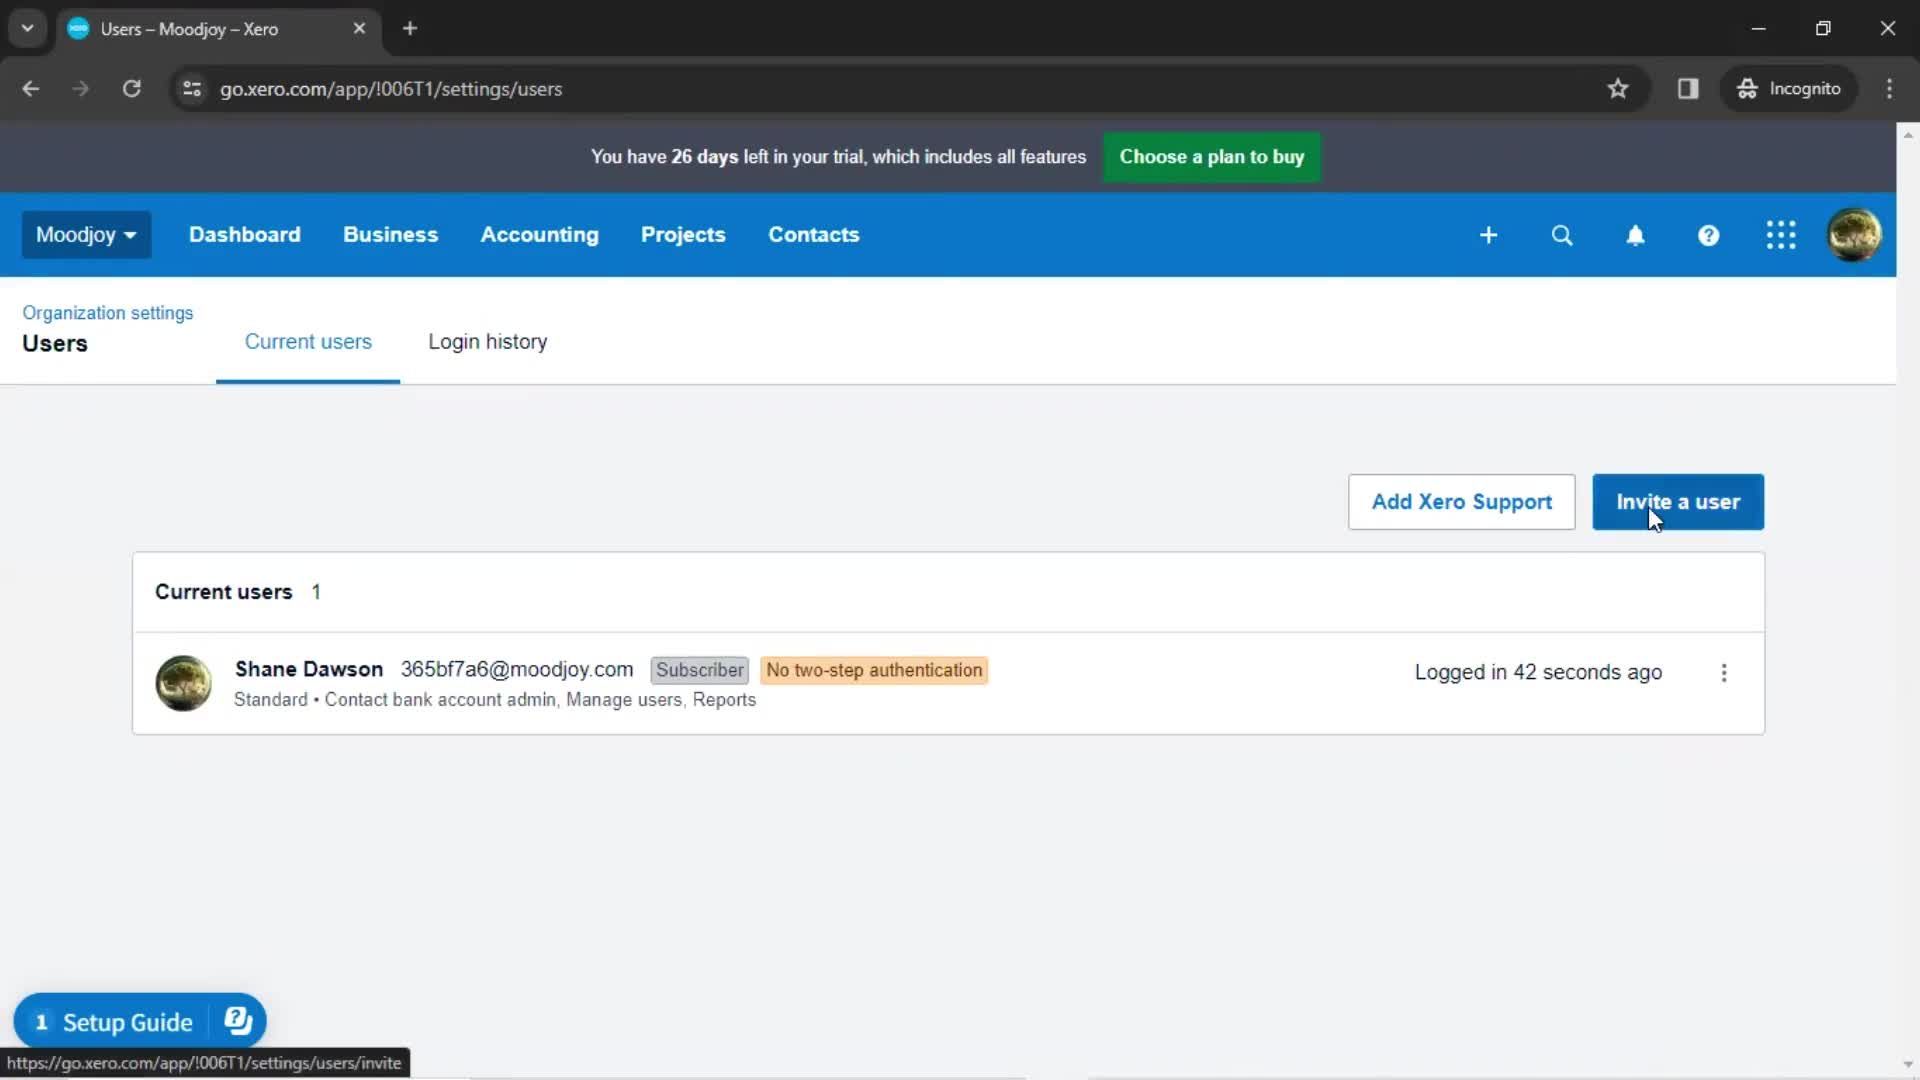
Task: Open the Contacts menu
Action: tap(814, 235)
